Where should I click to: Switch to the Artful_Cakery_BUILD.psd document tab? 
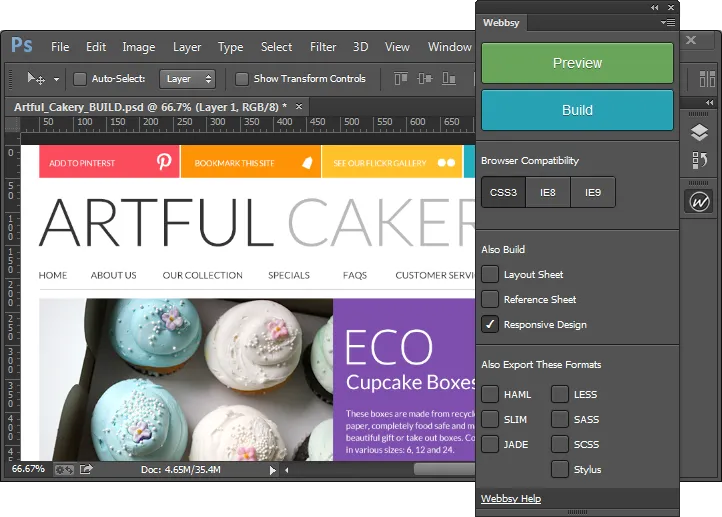[x=150, y=106]
